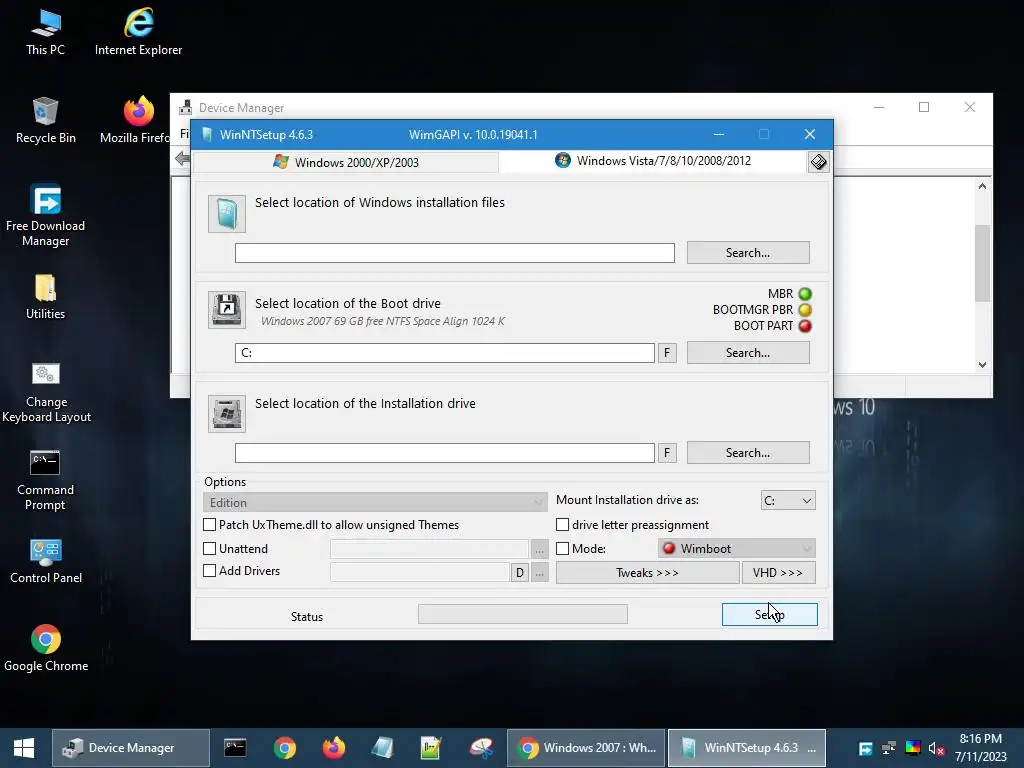Click the WinNTSetup settings icon beside tabs
1024x768 pixels.
pos(818,161)
